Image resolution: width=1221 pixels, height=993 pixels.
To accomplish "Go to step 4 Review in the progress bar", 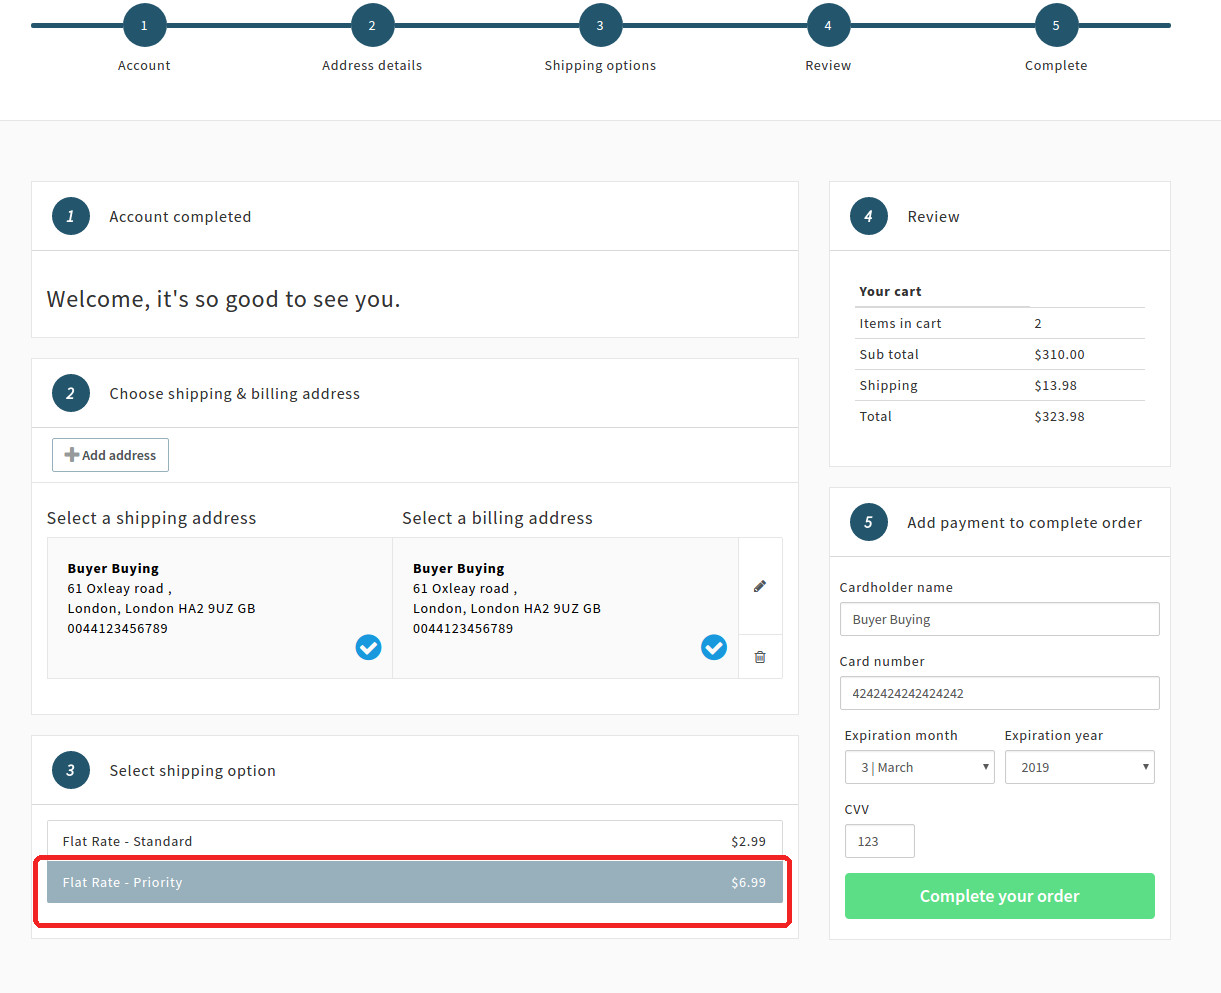I will point(828,26).
